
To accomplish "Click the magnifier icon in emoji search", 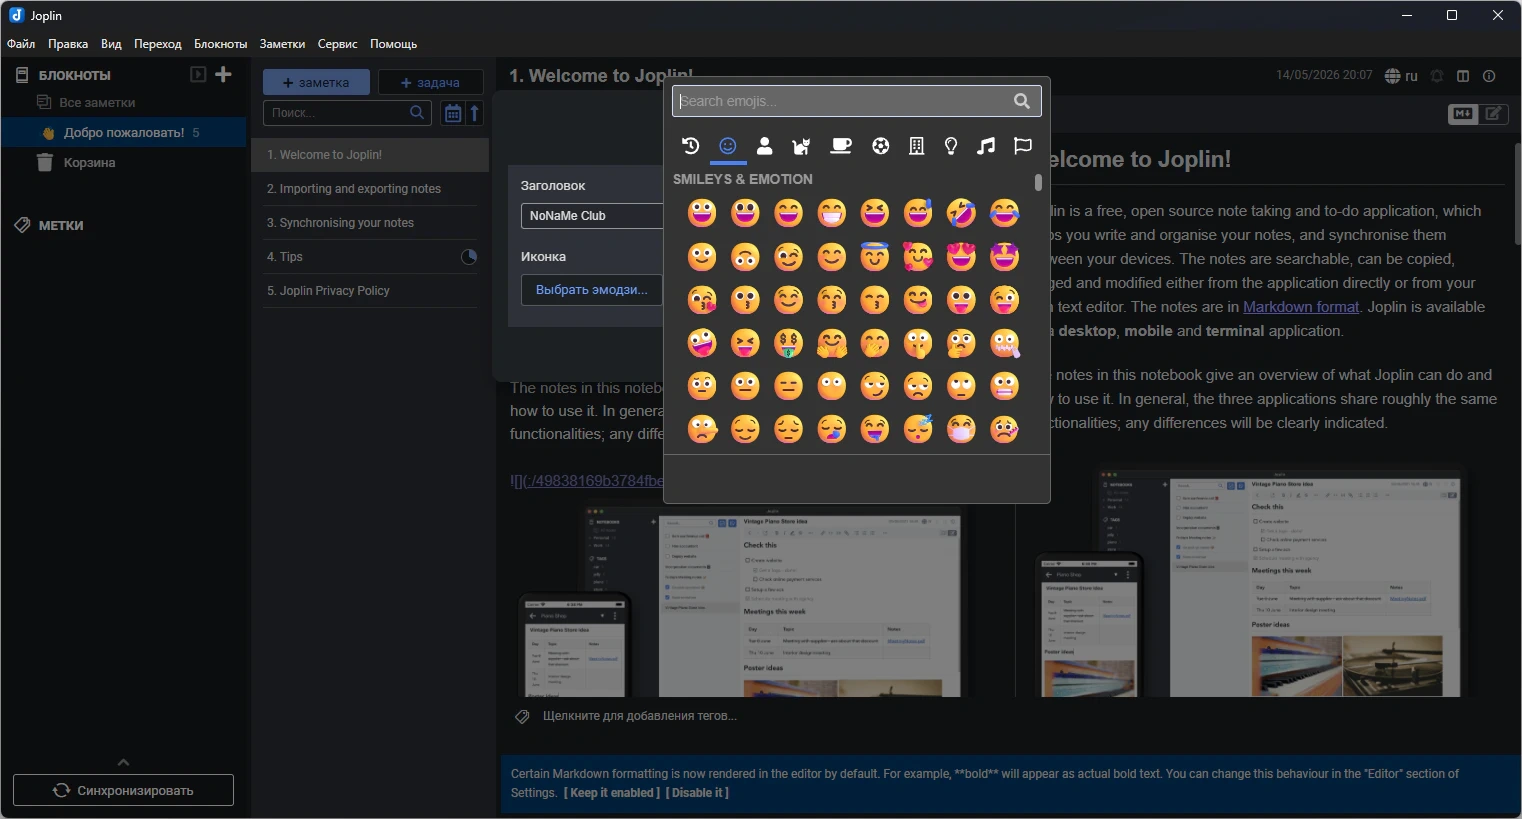I will pos(1022,101).
